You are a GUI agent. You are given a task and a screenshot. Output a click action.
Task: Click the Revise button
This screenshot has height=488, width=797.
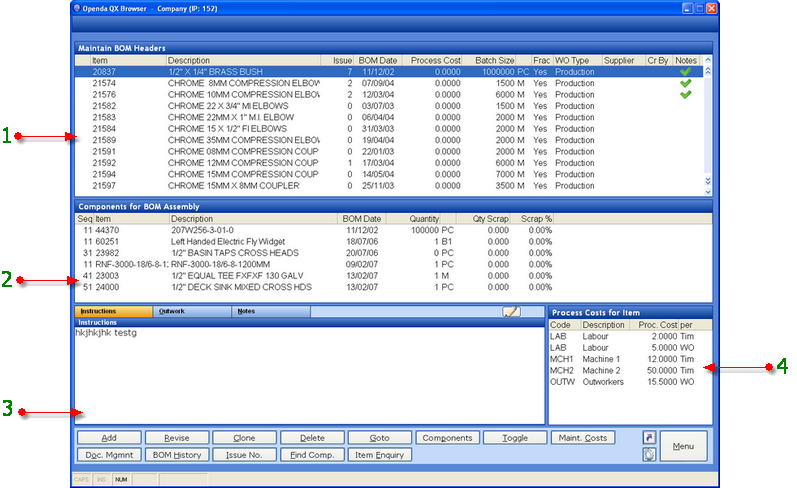[x=177, y=438]
